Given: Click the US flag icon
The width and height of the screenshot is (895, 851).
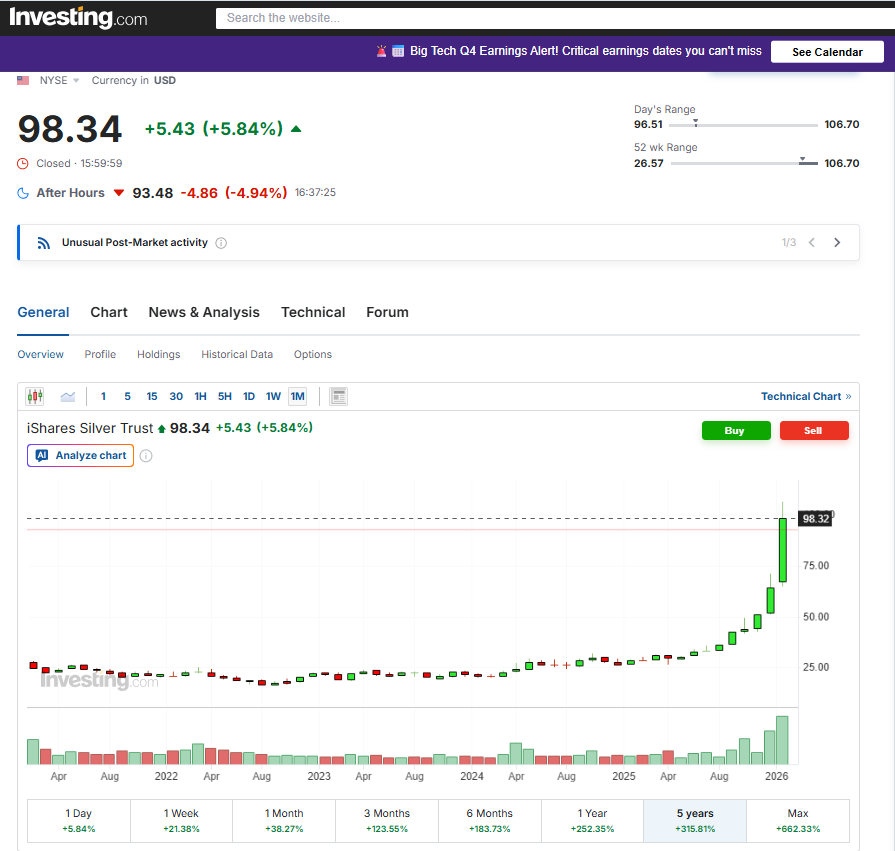Looking at the screenshot, I should (23, 80).
